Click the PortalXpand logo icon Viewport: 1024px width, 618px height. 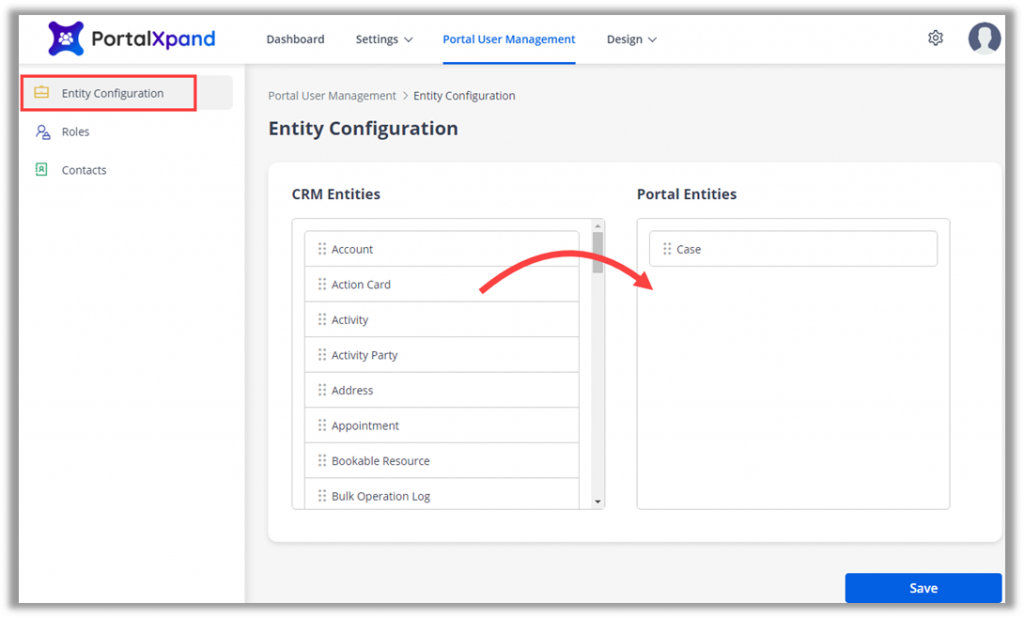(66, 39)
